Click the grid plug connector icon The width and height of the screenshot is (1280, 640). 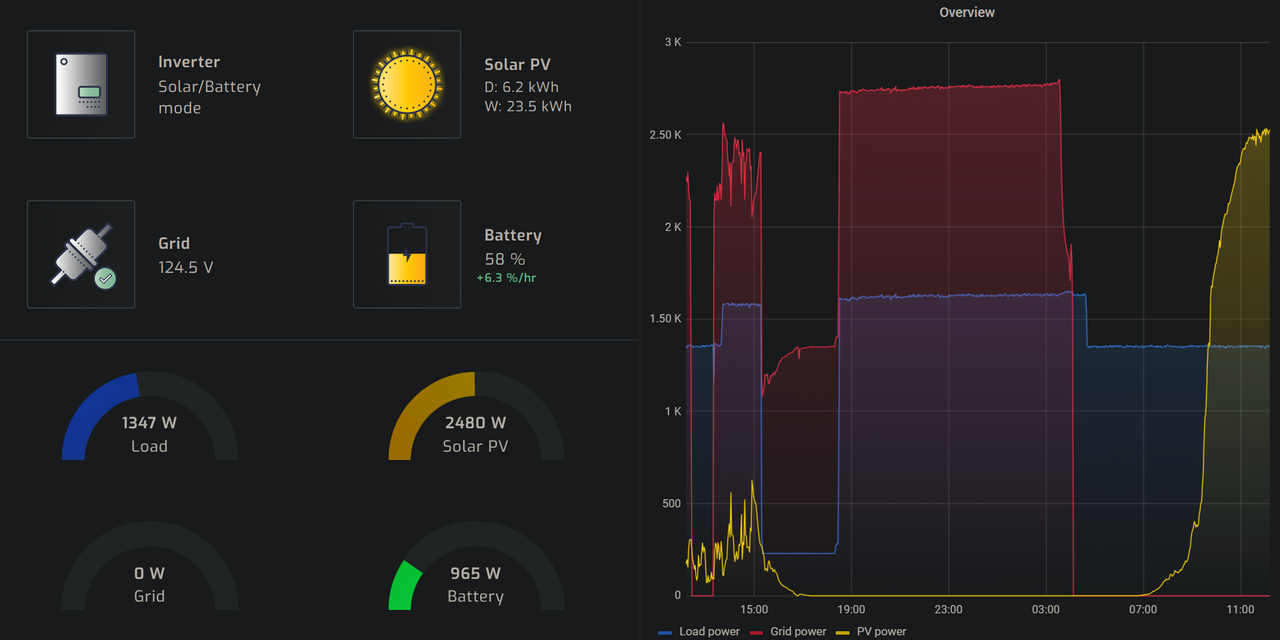pos(83,255)
